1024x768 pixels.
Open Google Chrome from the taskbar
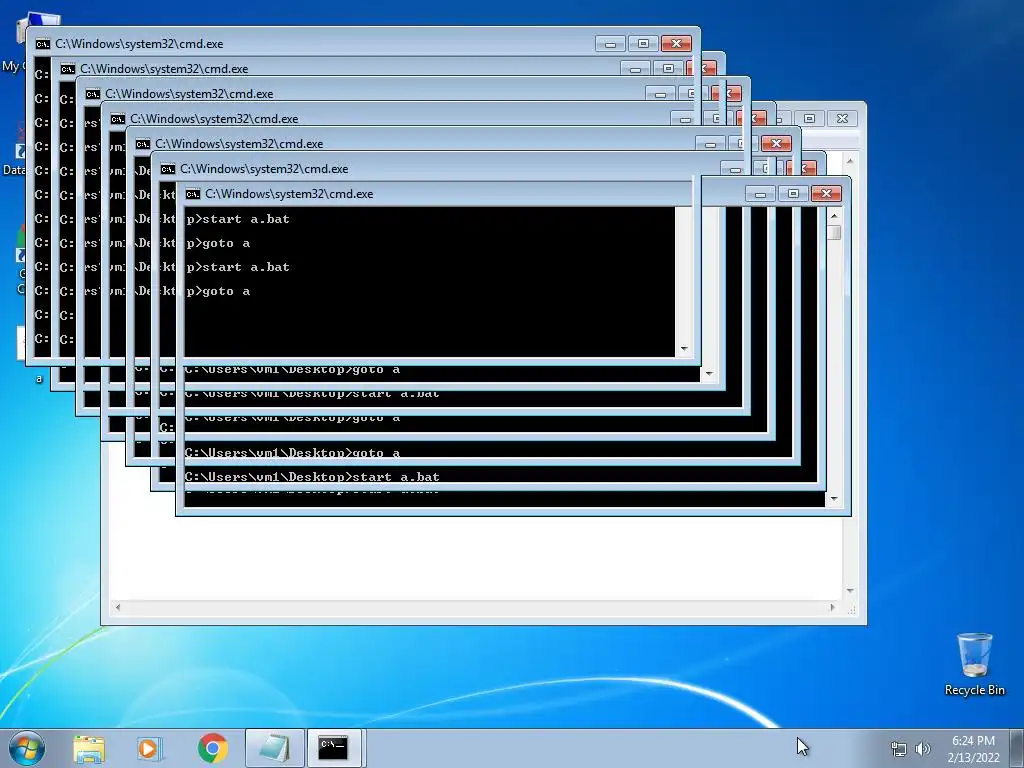(x=213, y=748)
